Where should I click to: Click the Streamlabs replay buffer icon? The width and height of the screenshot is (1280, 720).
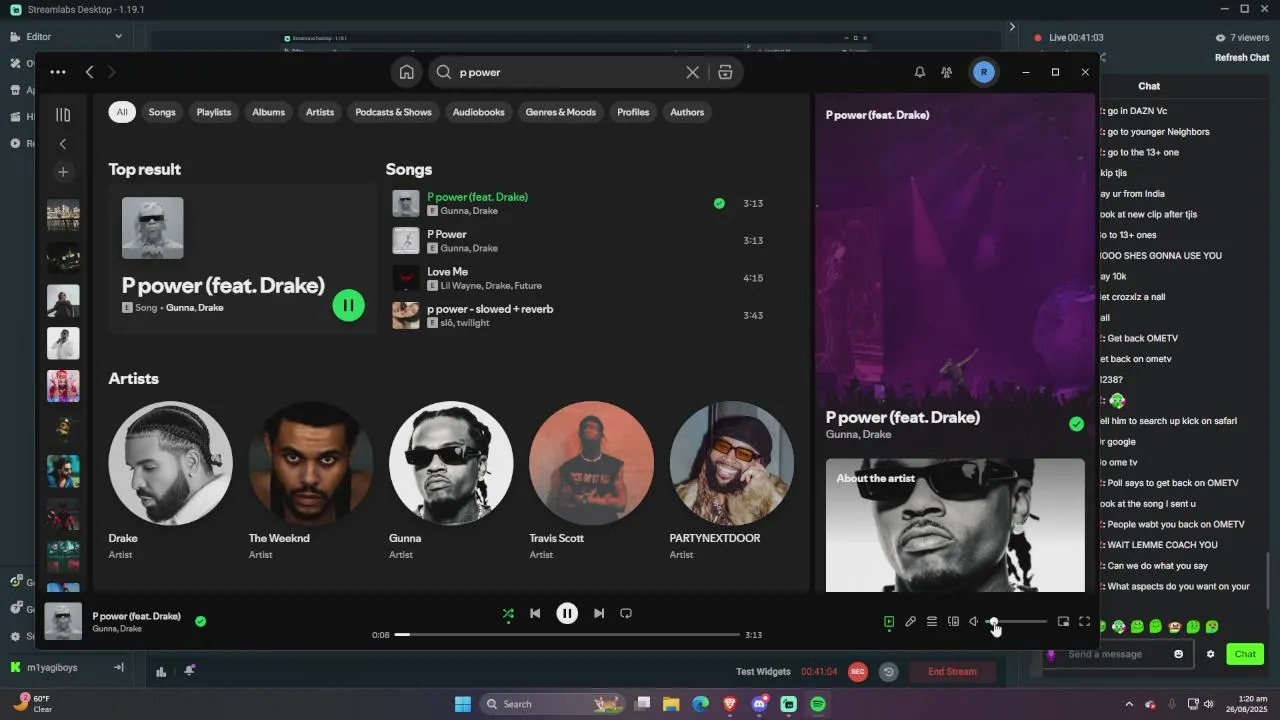888,672
